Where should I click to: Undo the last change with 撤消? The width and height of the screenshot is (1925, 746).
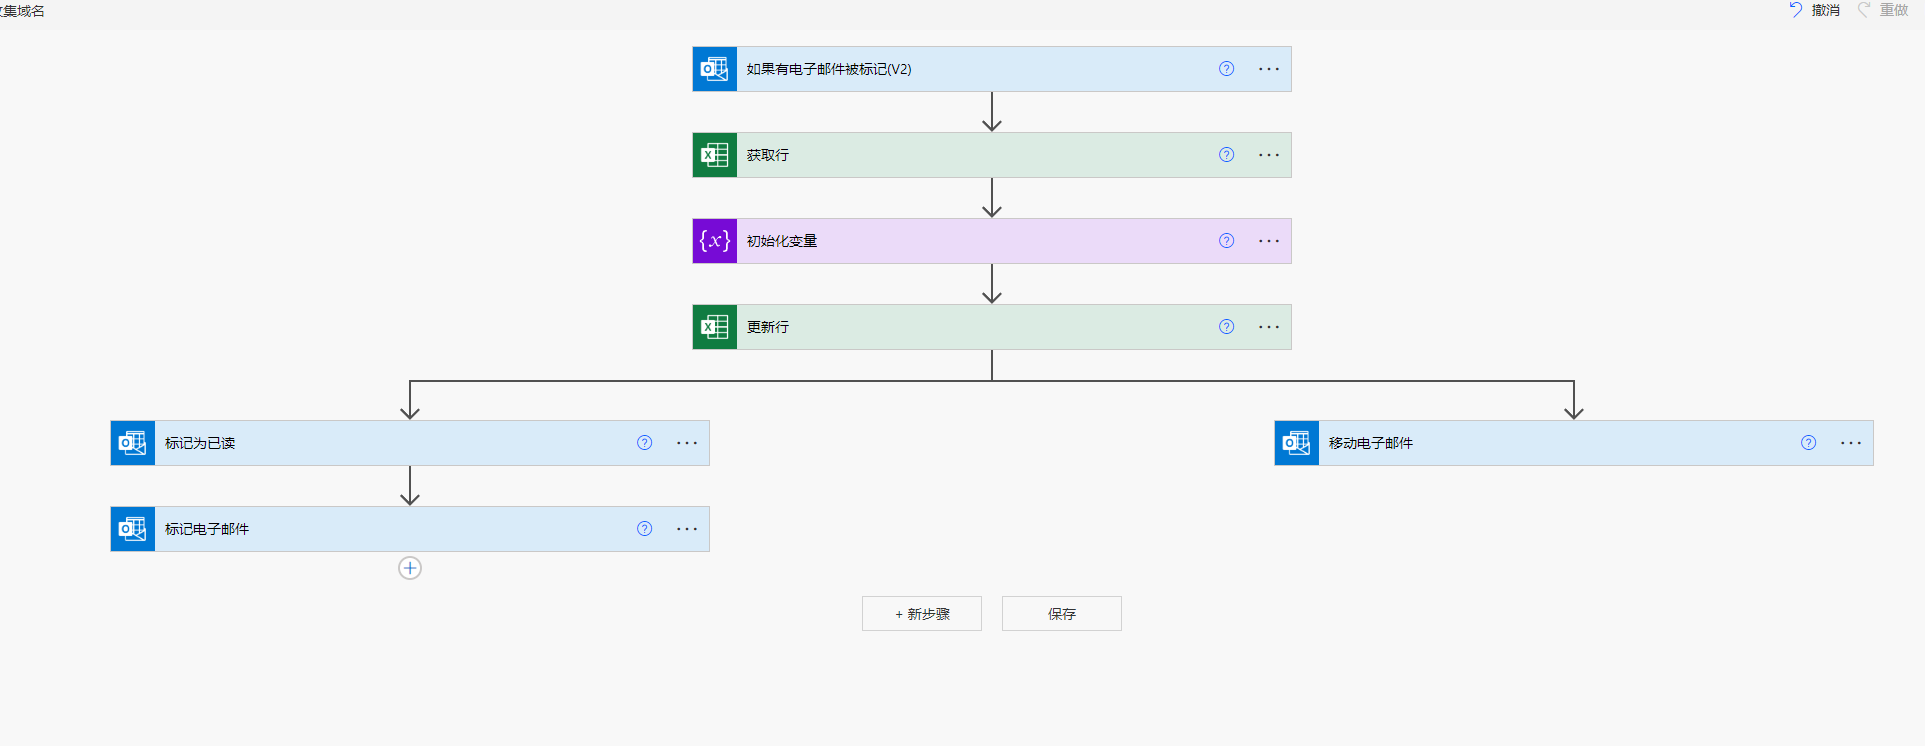1814,10
